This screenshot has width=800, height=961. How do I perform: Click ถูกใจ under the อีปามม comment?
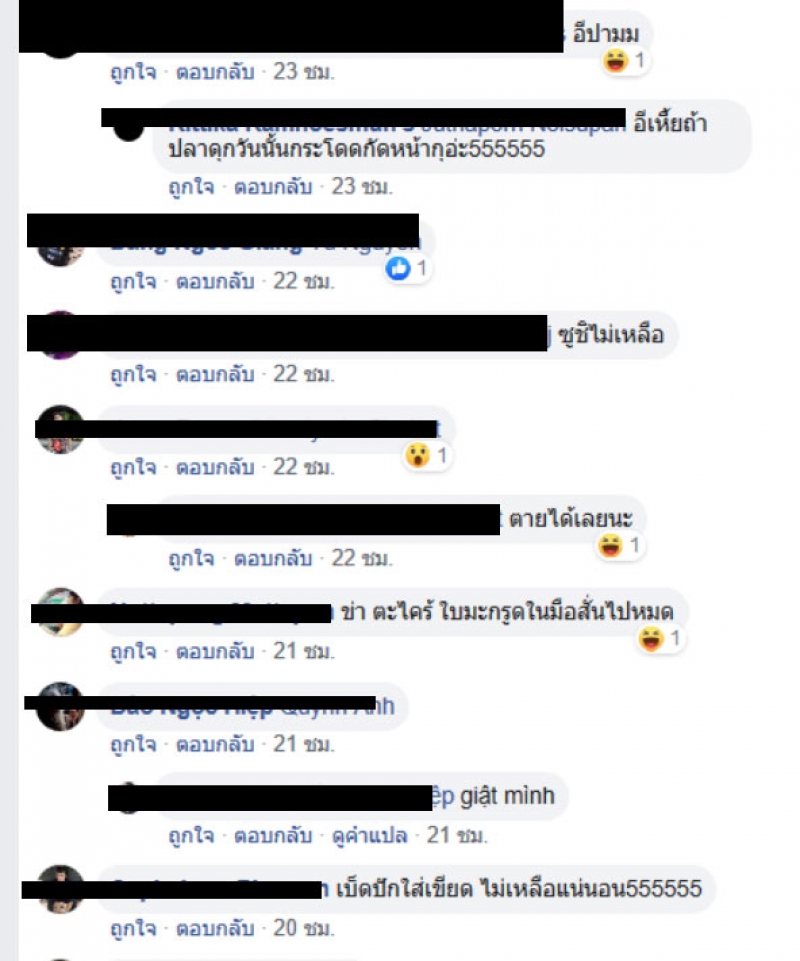coord(133,72)
